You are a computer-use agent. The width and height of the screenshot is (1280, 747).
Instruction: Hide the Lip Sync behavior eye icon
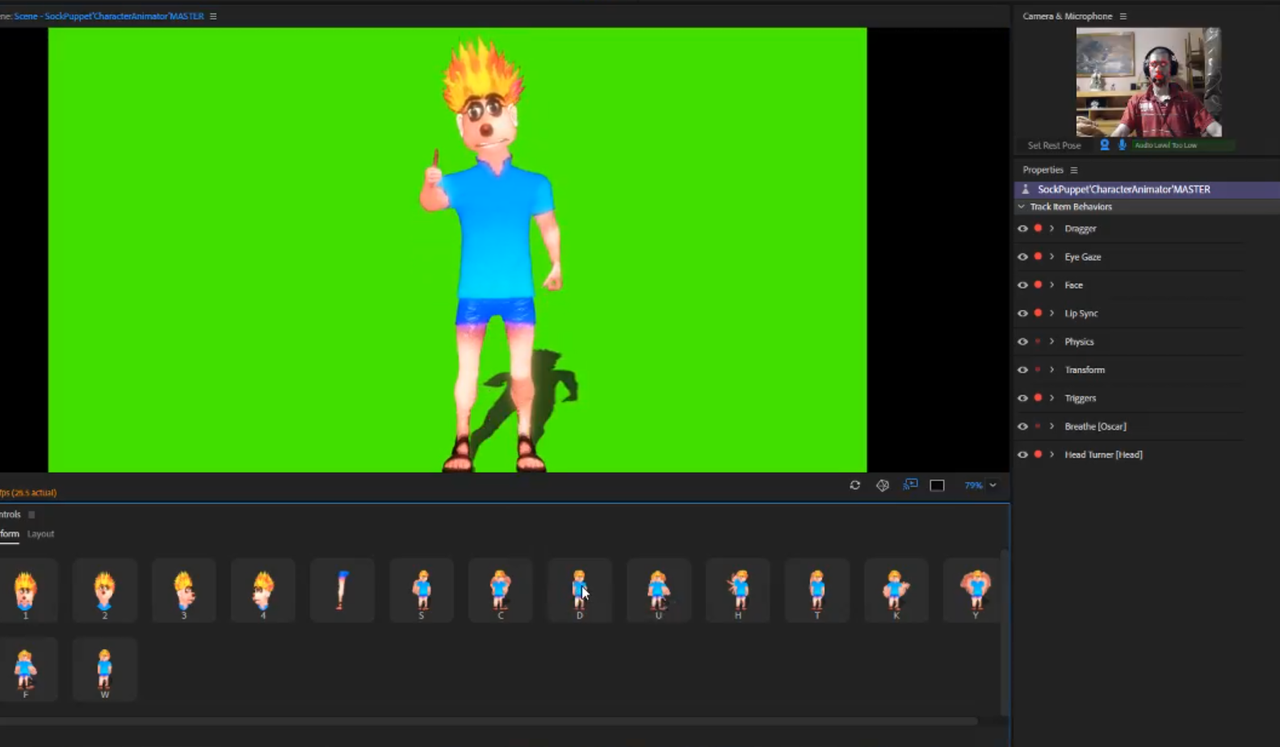(x=1022, y=313)
